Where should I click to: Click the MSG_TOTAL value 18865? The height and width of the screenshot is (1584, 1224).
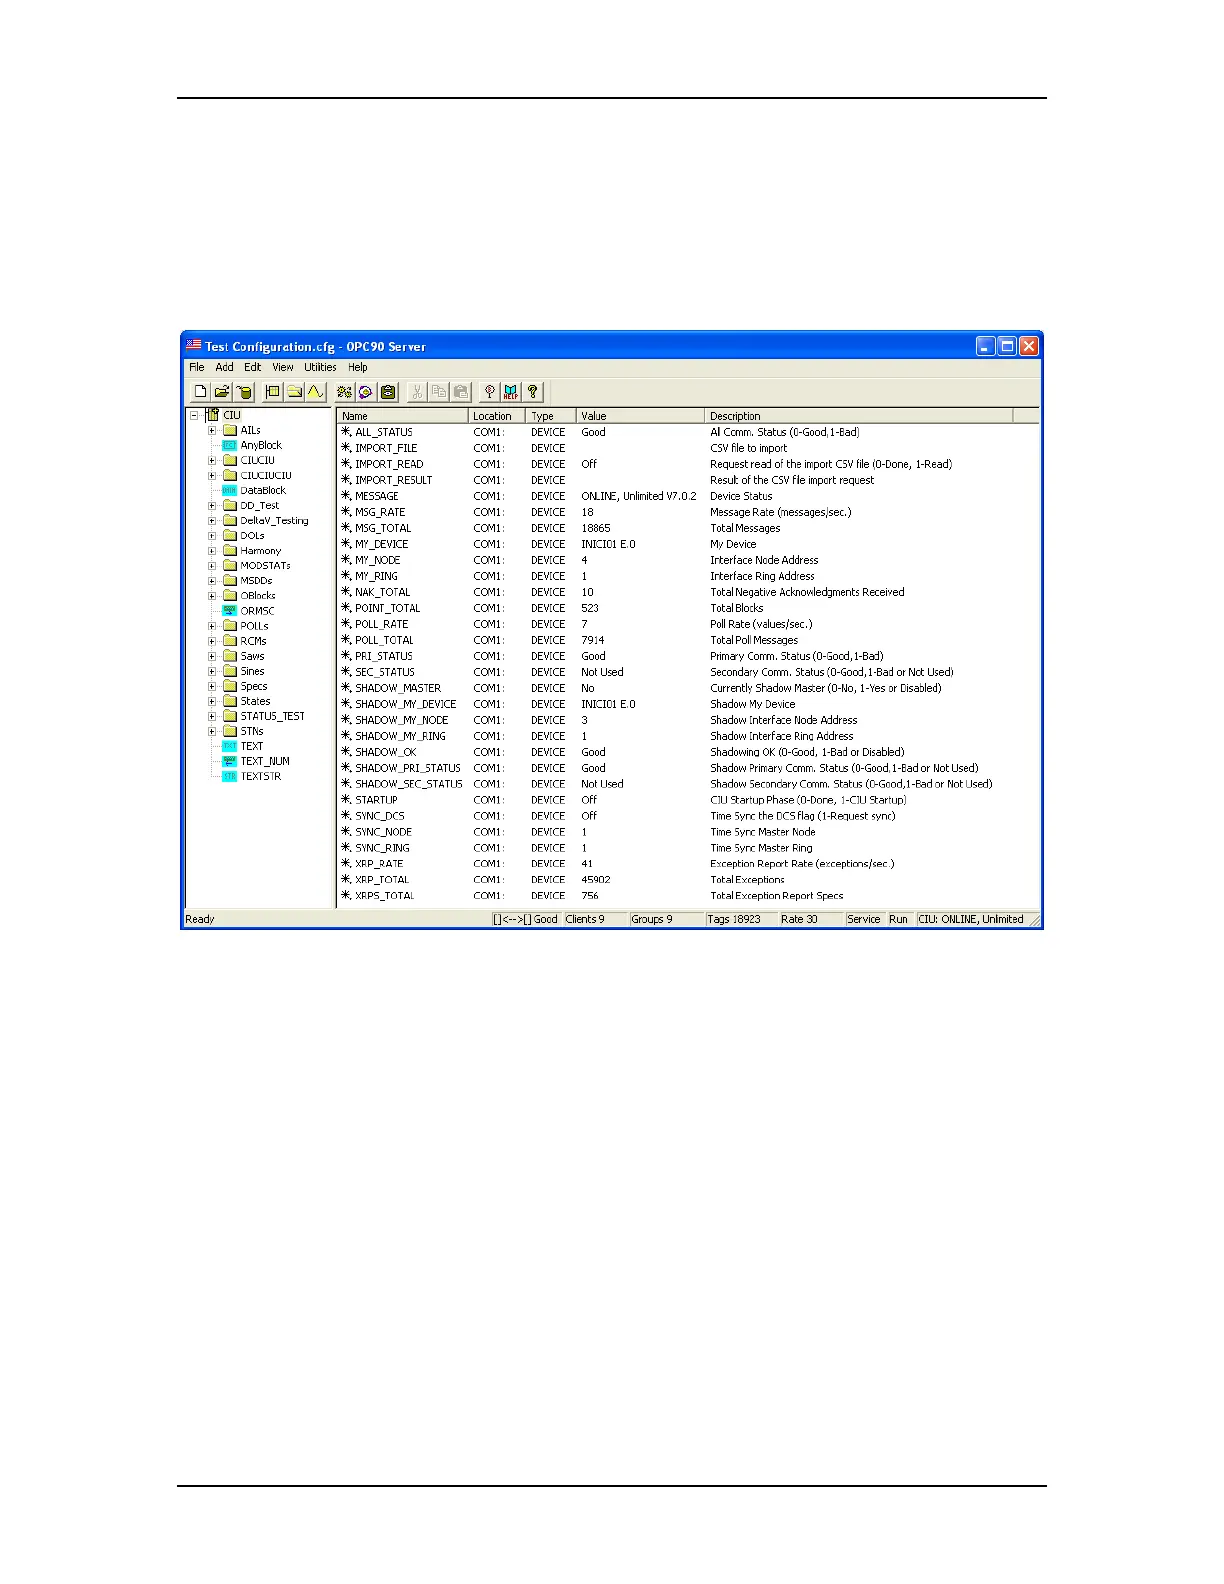(x=596, y=528)
